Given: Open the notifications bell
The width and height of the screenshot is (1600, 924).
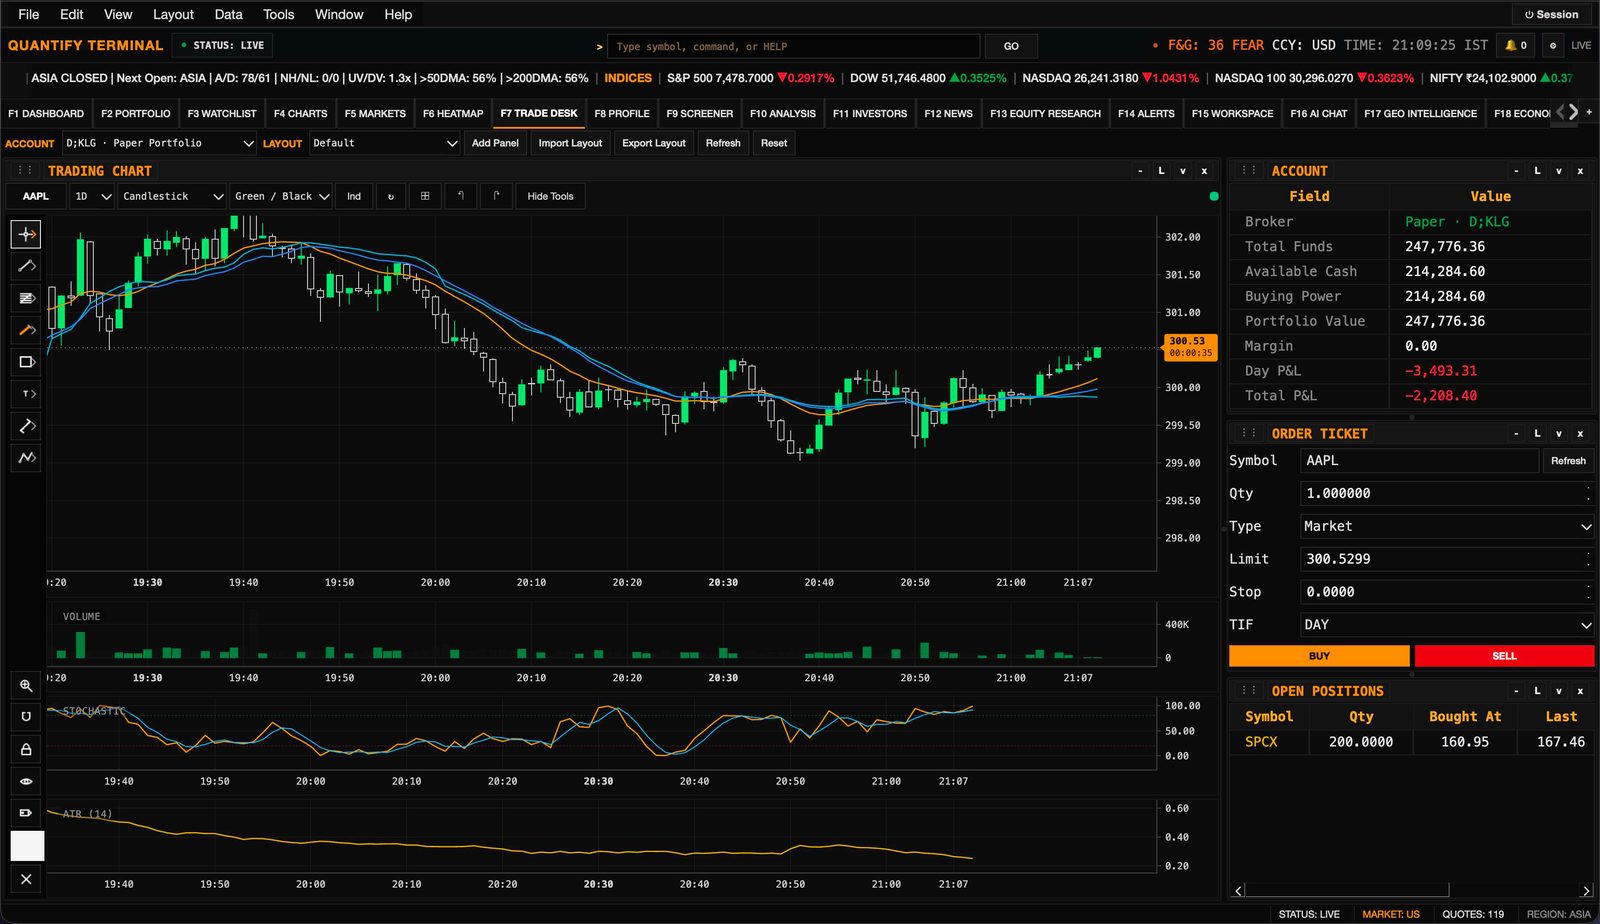Looking at the screenshot, I should (x=1516, y=45).
